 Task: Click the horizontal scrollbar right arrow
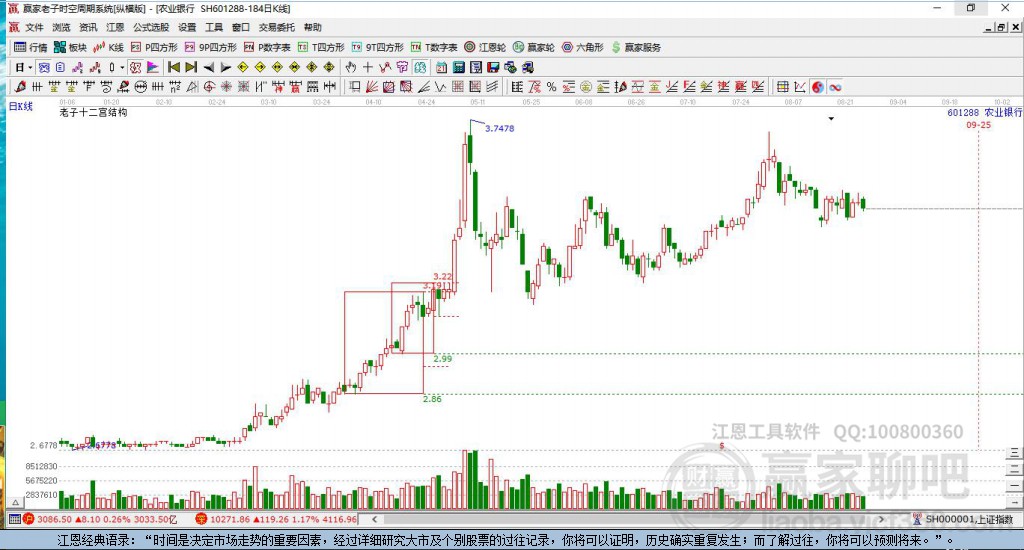881,519
